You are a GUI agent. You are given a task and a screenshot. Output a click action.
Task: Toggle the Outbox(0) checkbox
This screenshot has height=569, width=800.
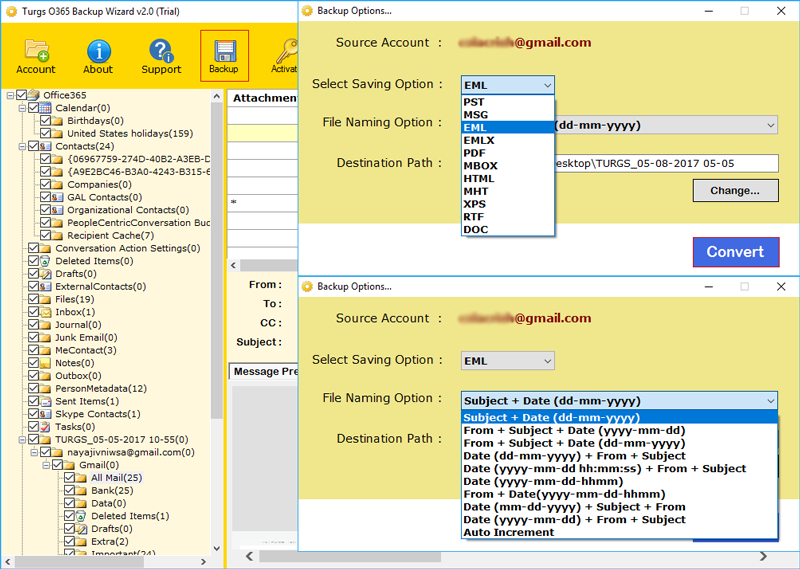[34, 376]
